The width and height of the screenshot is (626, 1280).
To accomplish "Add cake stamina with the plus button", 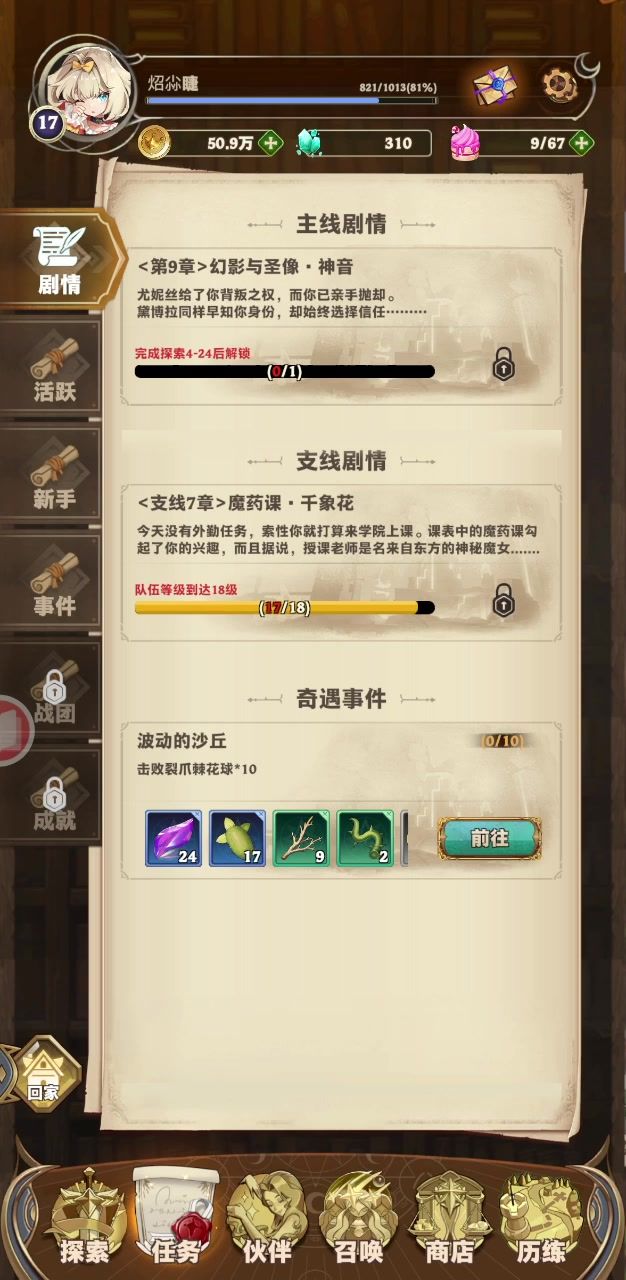I will [582, 143].
